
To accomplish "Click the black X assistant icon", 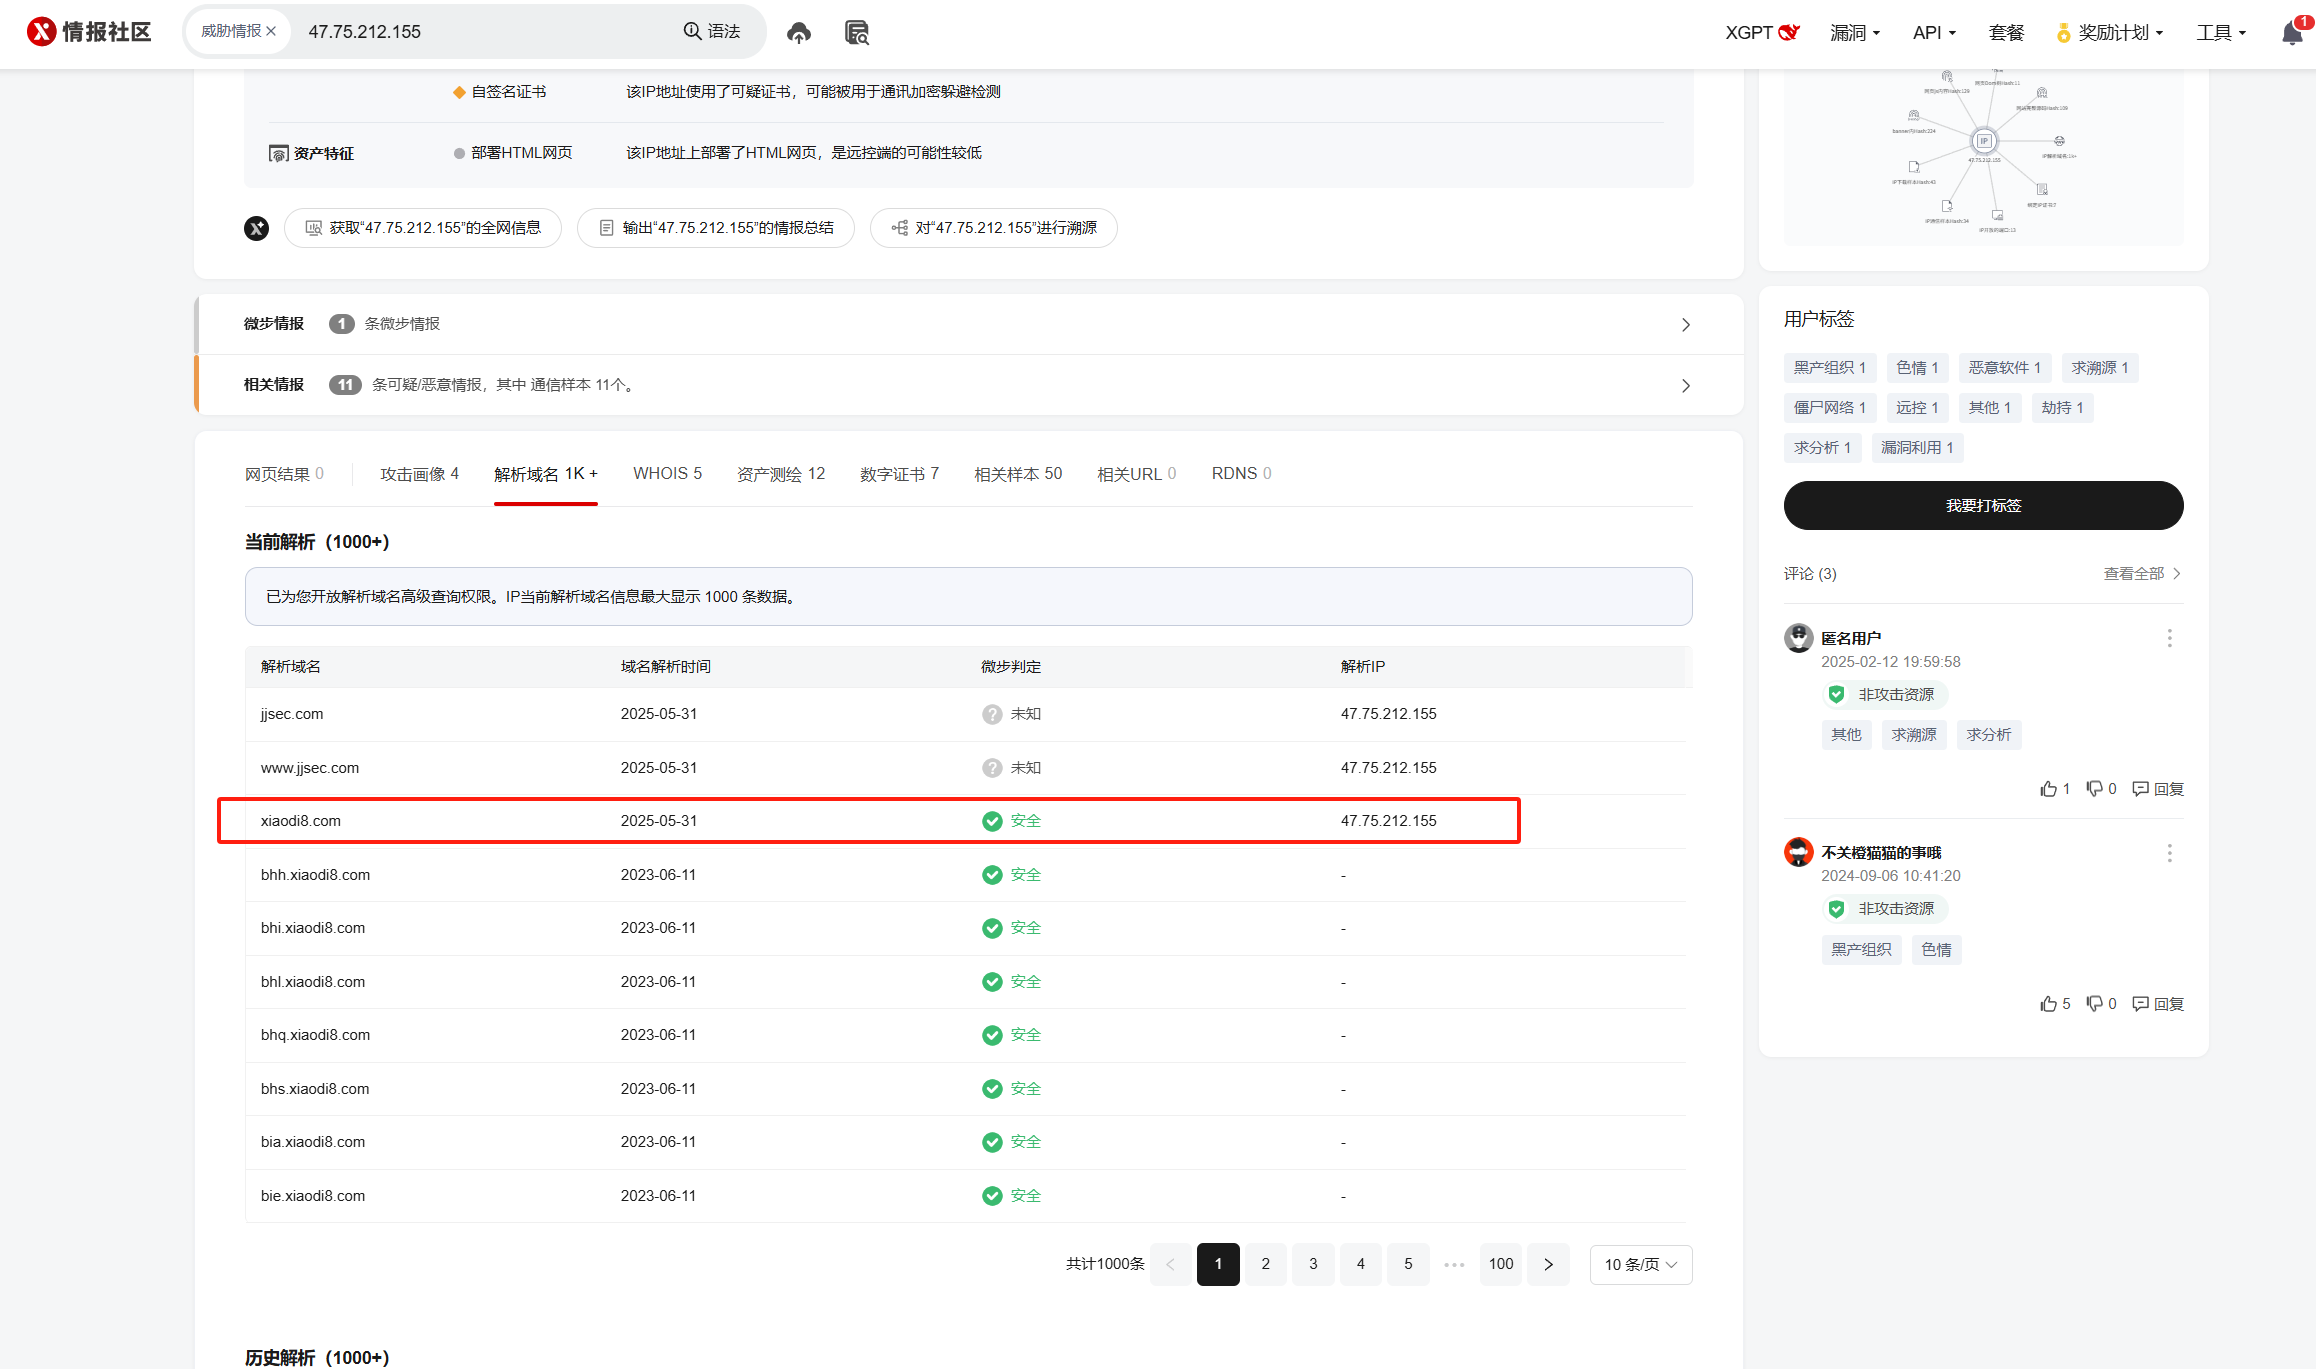I will coord(257,228).
